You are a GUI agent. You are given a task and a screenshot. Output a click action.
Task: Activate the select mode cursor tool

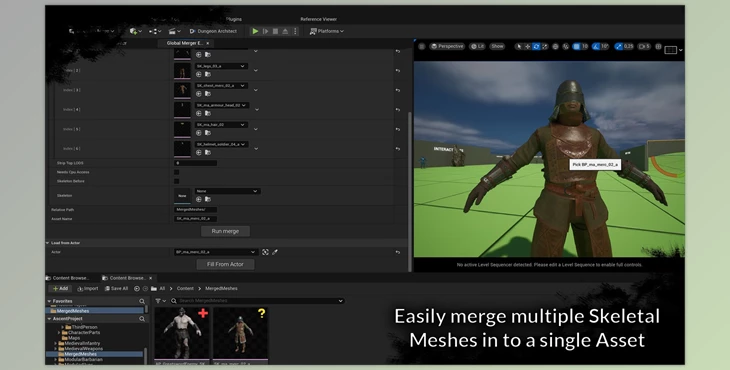click(x=519, y=47)
